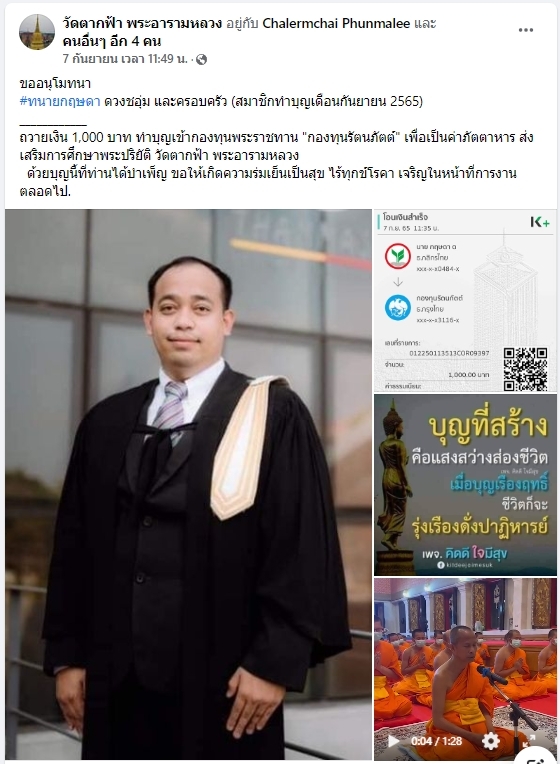This screenshot has height=764, width=560.
Task: Click the QR code on the transfer slip
Action: point(525,369)
